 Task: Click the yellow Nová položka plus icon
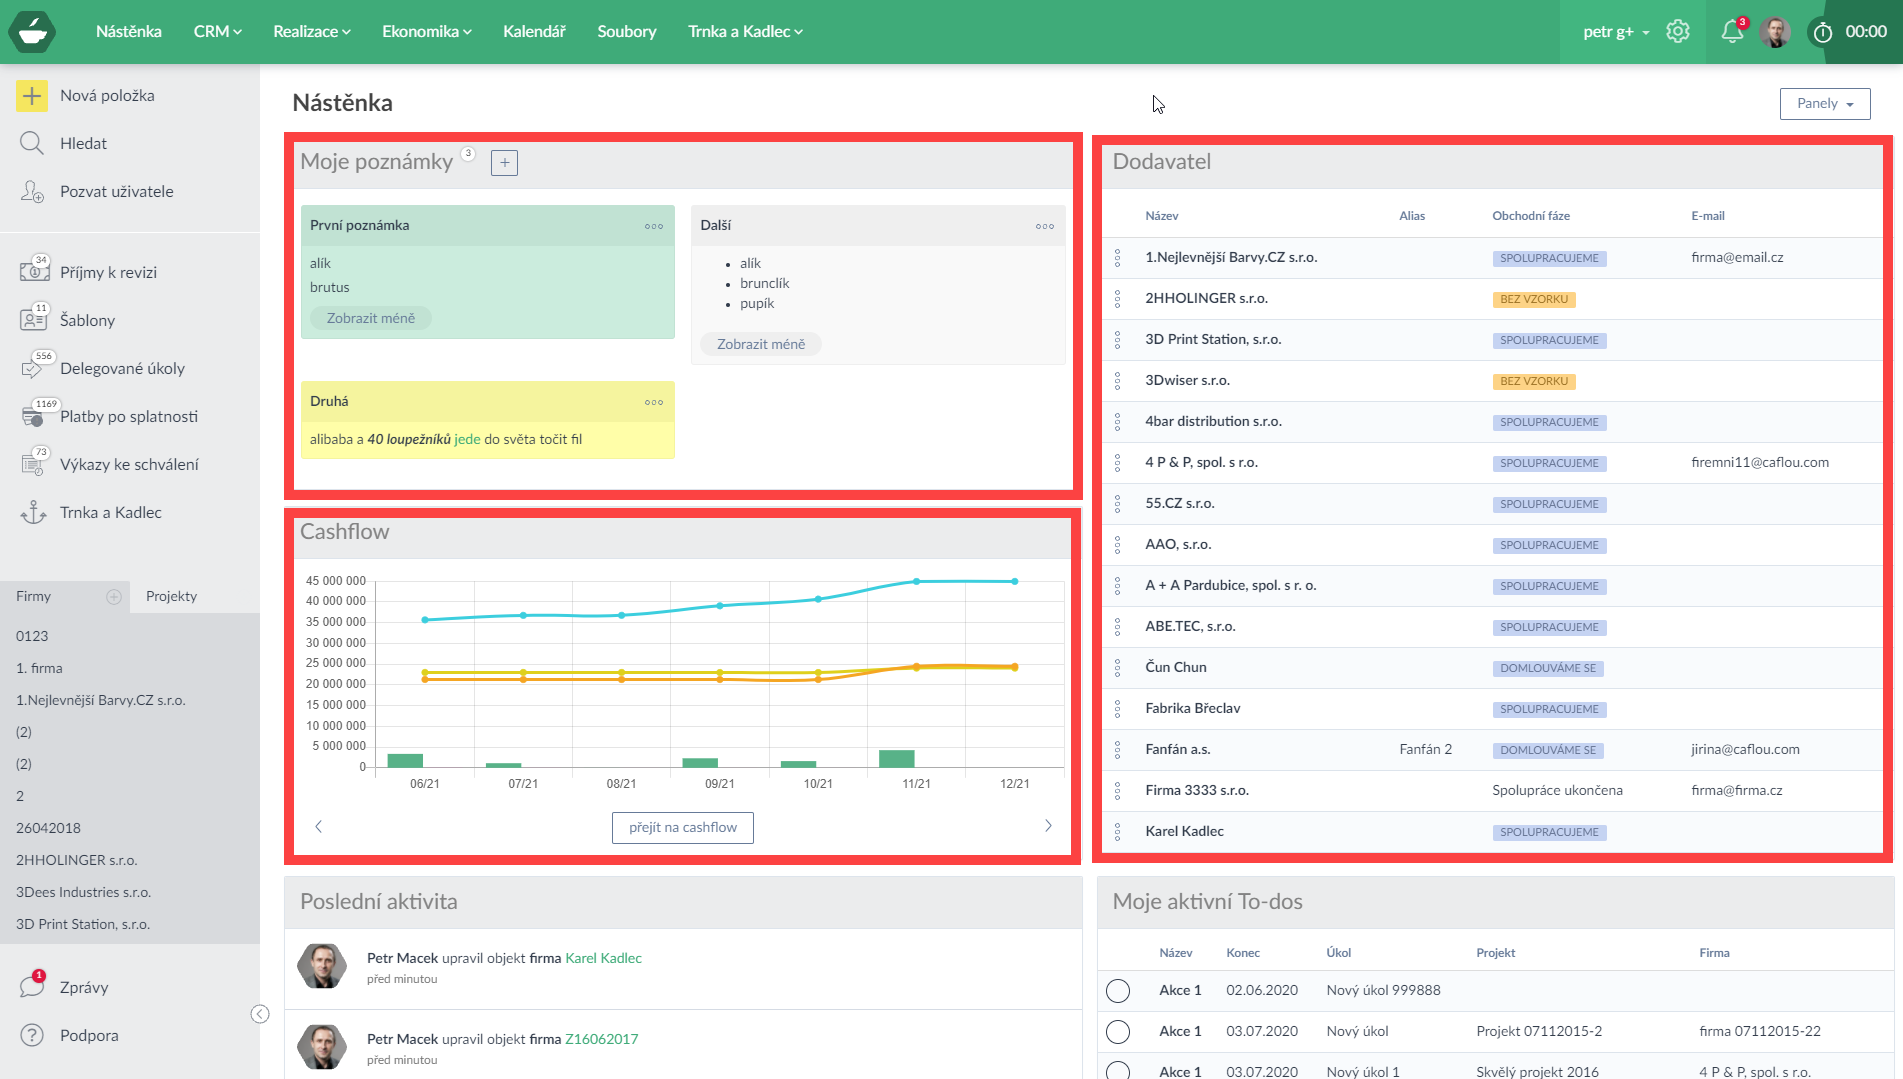click(x=32, y=96)
